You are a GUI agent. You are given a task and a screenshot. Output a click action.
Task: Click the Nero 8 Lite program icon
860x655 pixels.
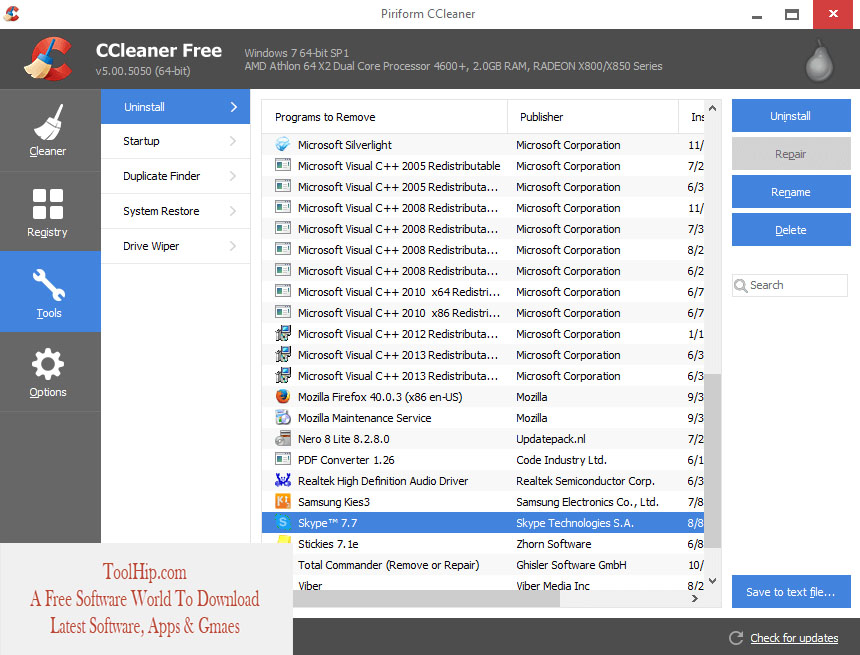(282, 439)
